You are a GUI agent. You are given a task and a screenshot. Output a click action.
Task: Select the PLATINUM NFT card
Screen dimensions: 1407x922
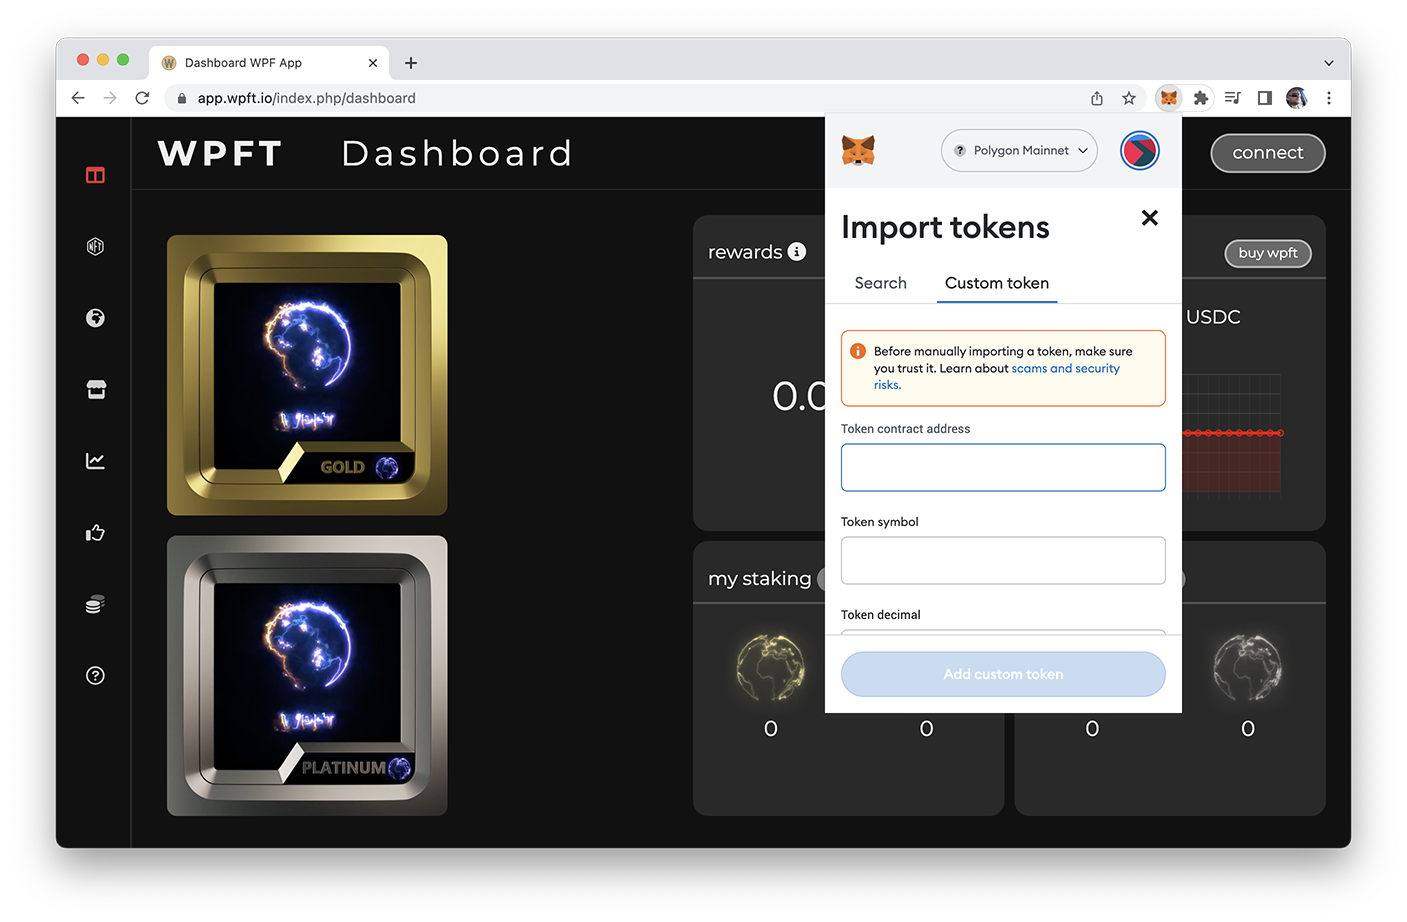(x=307, y=676)
